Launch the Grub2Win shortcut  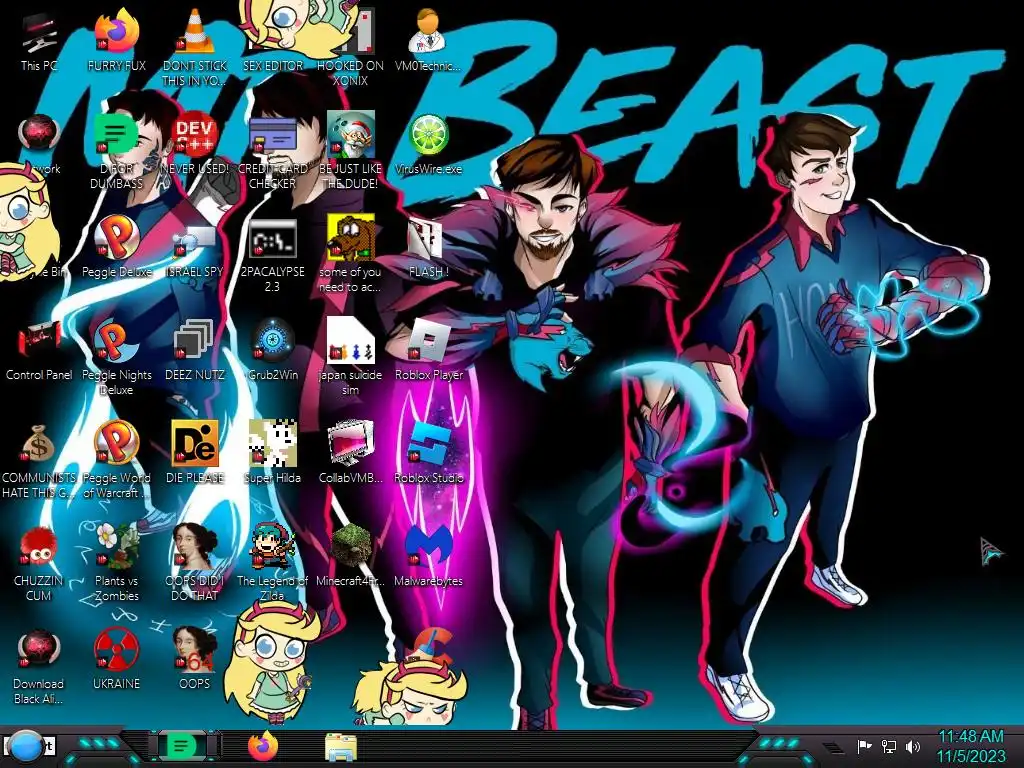(x=272, y=350)
